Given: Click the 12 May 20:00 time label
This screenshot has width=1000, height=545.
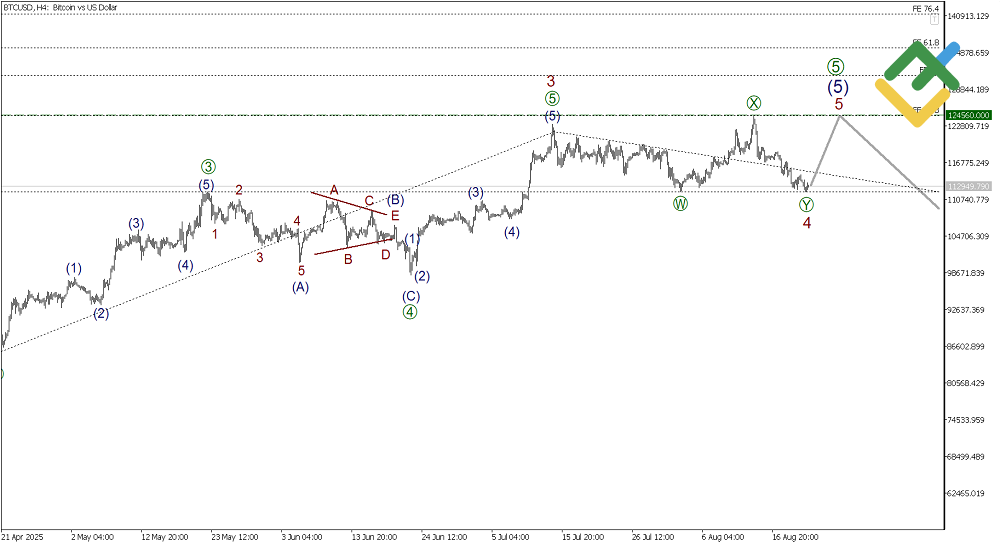Looking at the screenshot, I should (x=165, y=537).
